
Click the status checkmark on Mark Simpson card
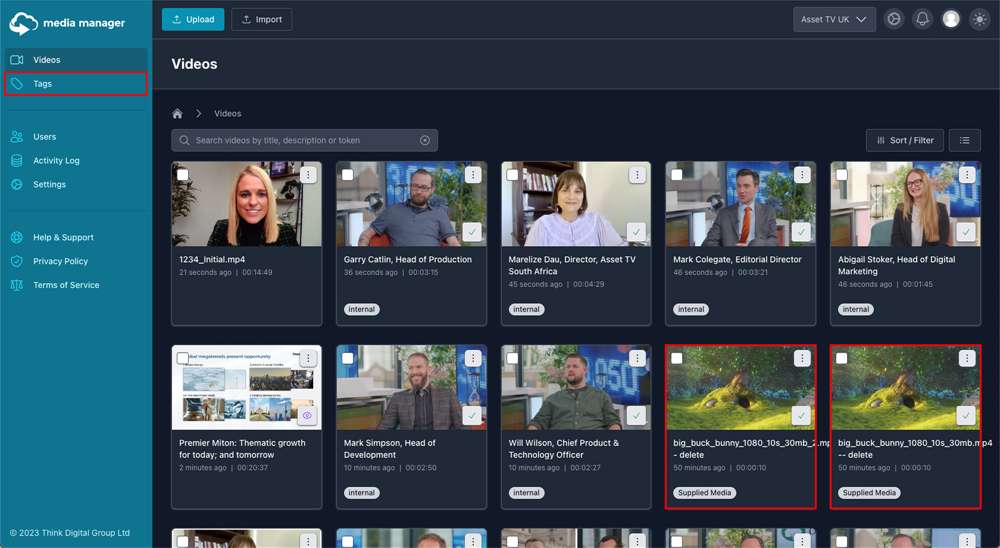[472, 415]
